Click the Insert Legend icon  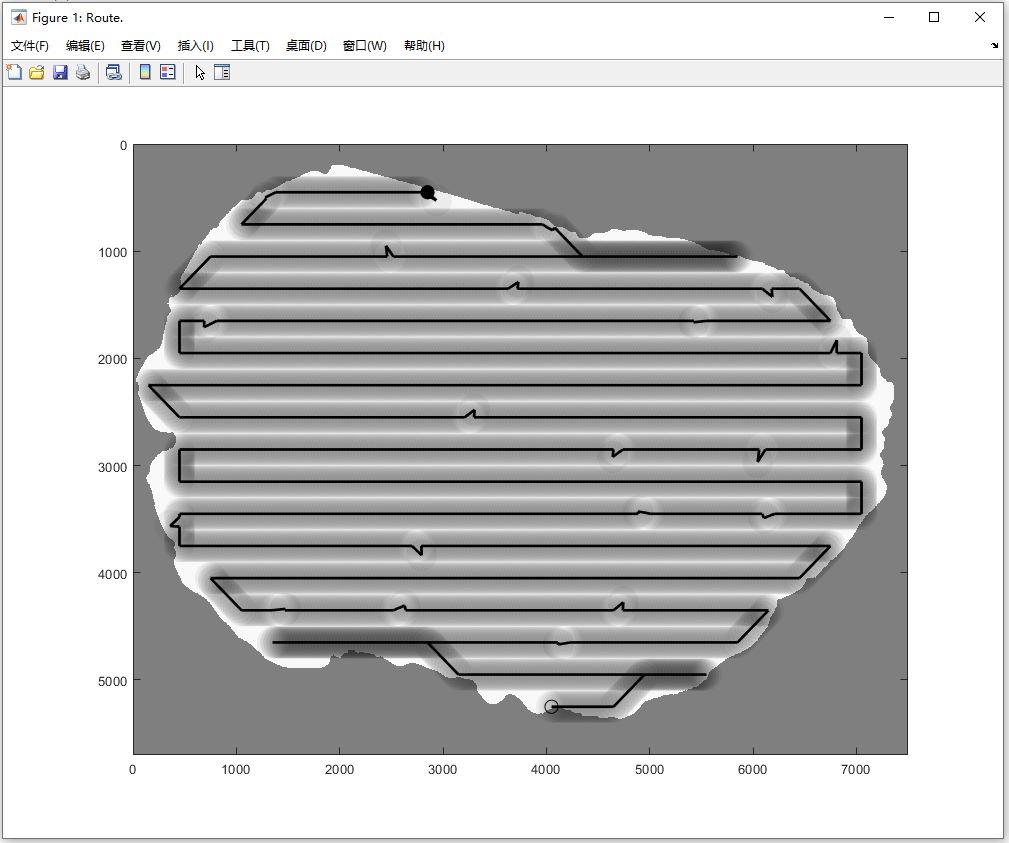click(167, 72)
